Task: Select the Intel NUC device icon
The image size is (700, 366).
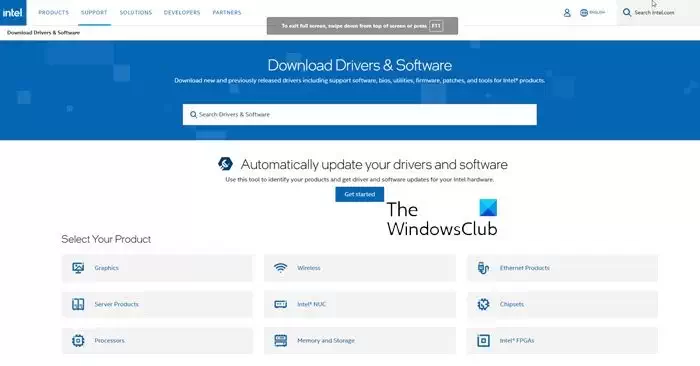Action: (x=280, y=304)
